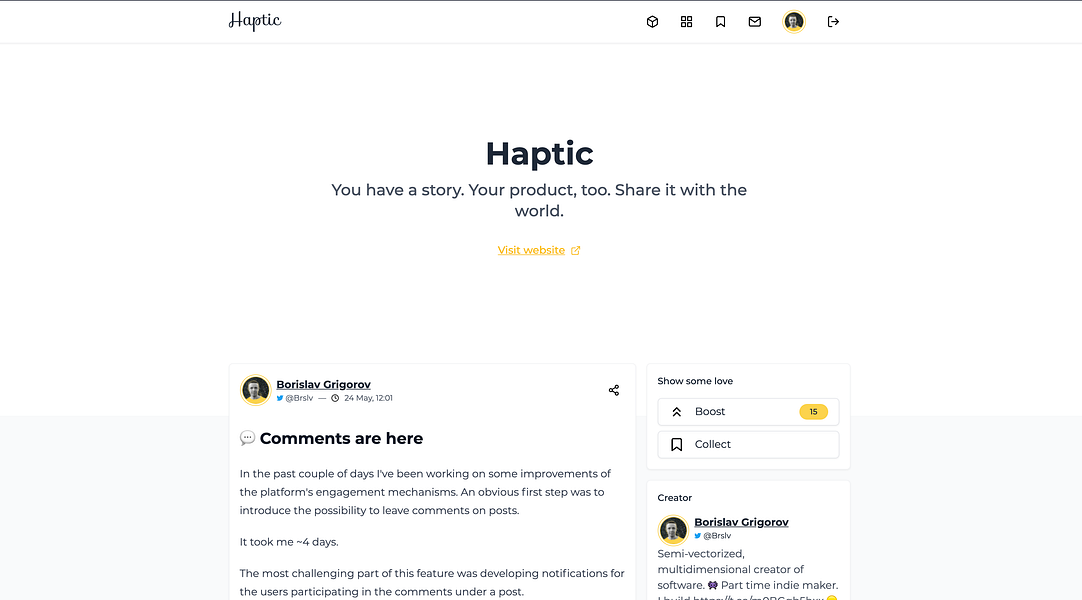Screen dimensions: 1082x600
Task: Click the Show some love heading
Action: pos(695,381)
